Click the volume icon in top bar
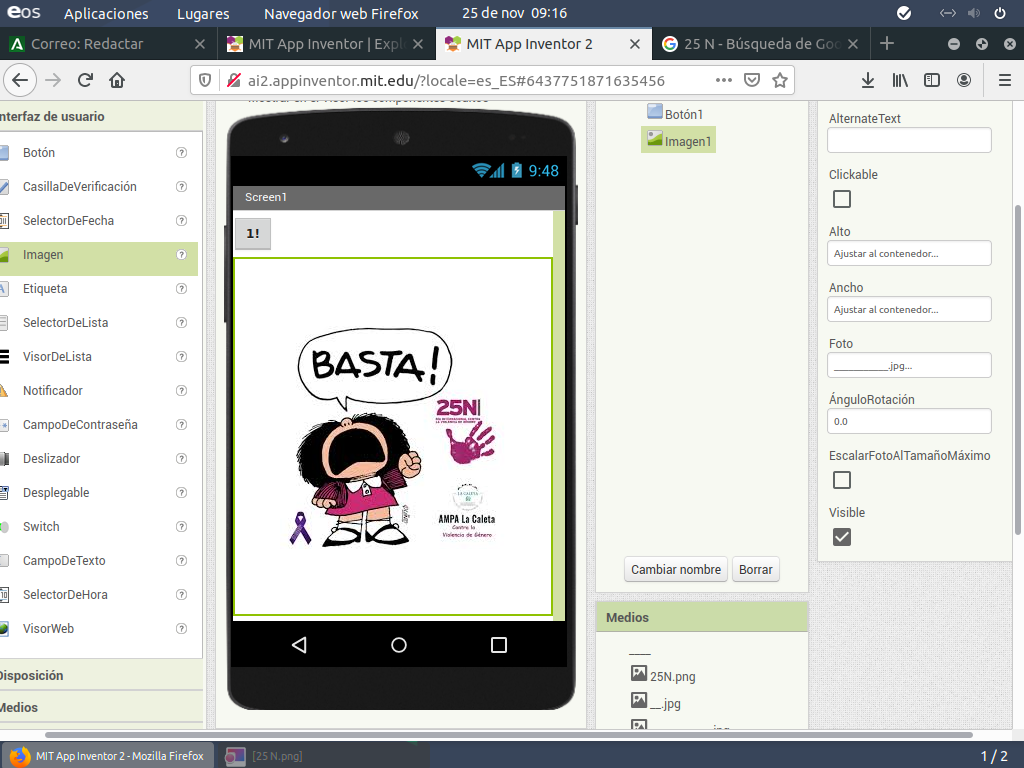 (974, 13)
